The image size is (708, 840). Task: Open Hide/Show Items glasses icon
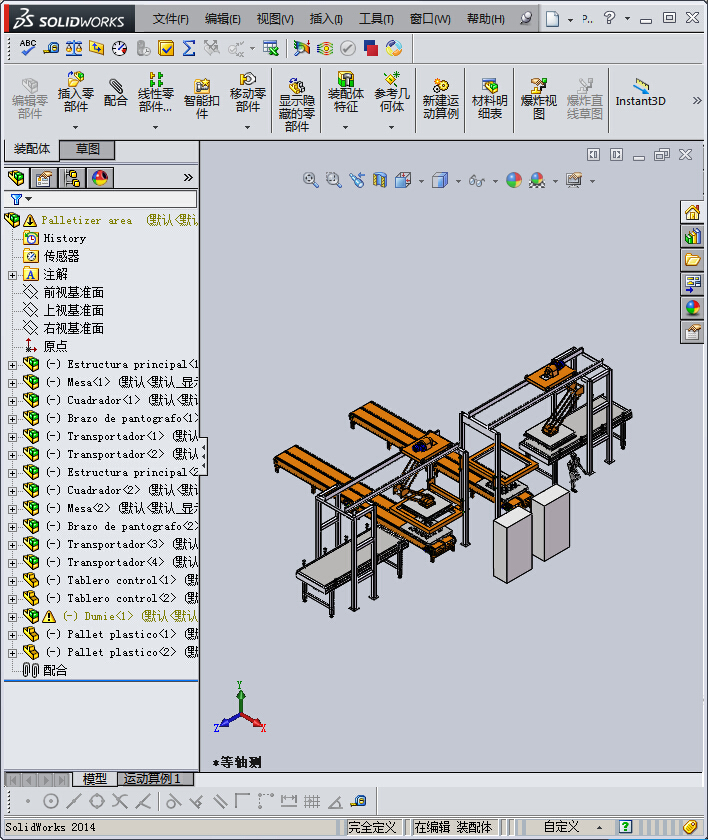(477, 181)
